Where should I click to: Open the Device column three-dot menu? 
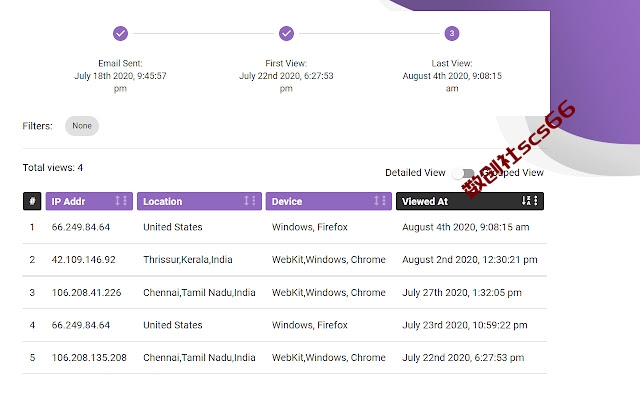tap(384, 201)
